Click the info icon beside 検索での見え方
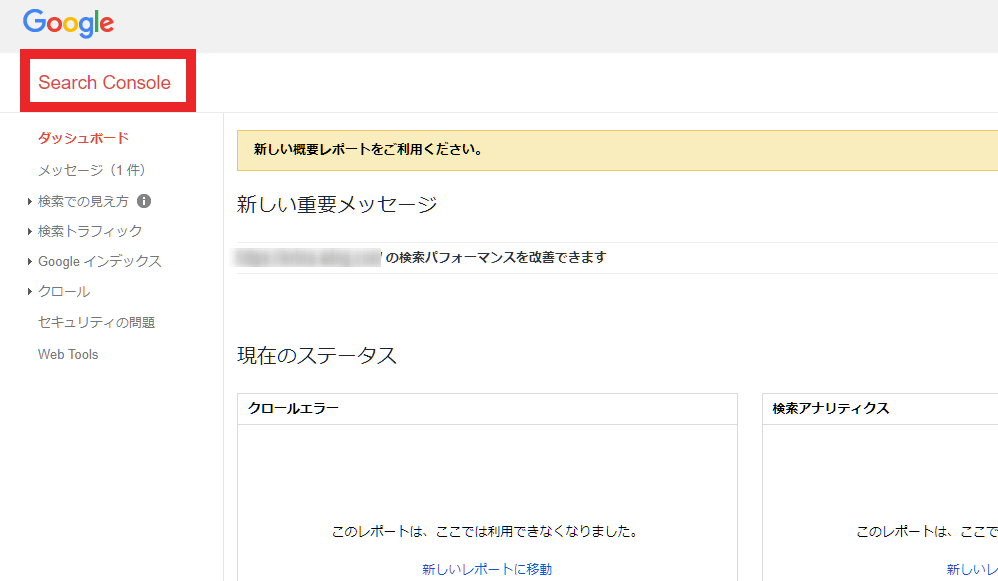Screen dimensions: 998x581 (144, 201)
